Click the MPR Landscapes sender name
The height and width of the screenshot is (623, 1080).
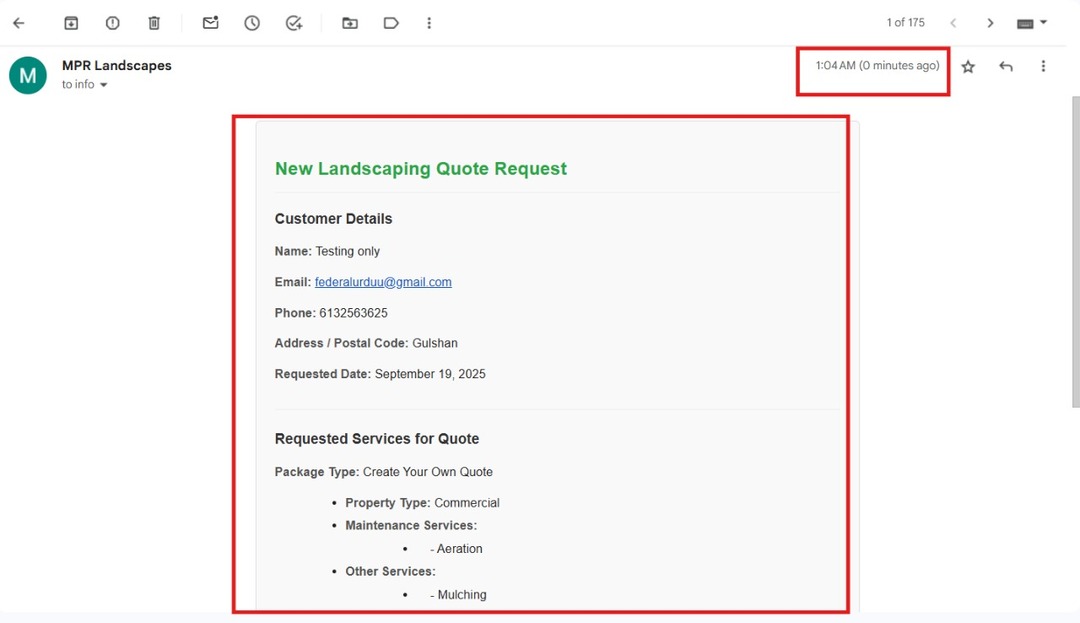(x=117, y=66)
